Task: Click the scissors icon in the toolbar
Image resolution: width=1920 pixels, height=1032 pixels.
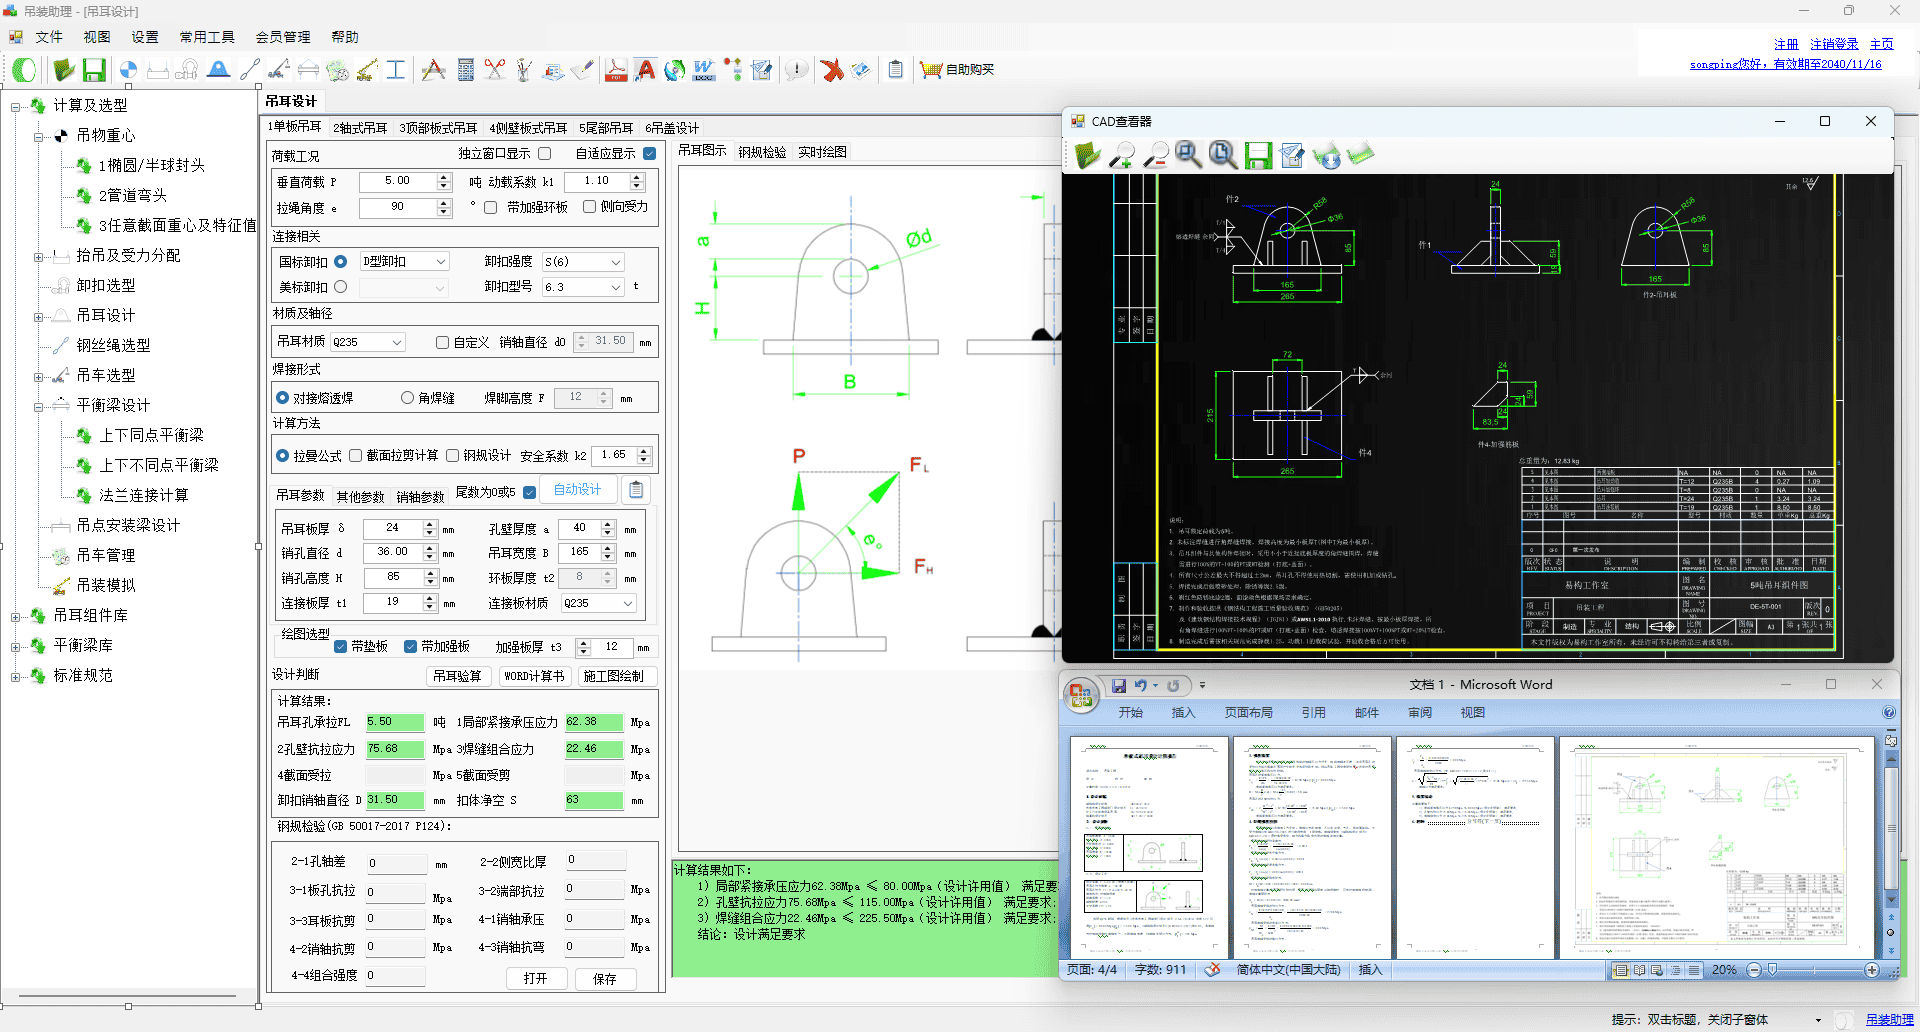Action: click(x=495, y=70)
